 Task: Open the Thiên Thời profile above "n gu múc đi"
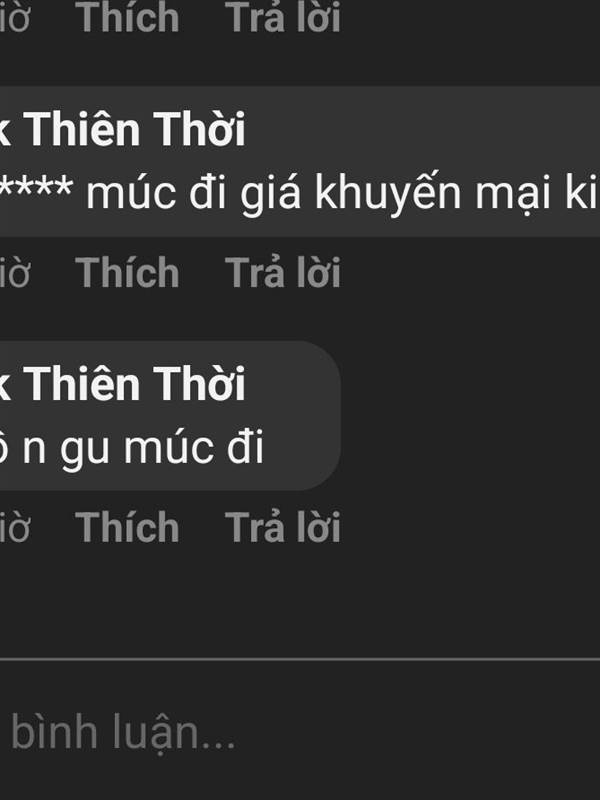pyautogui.click(x=122, y=384)
